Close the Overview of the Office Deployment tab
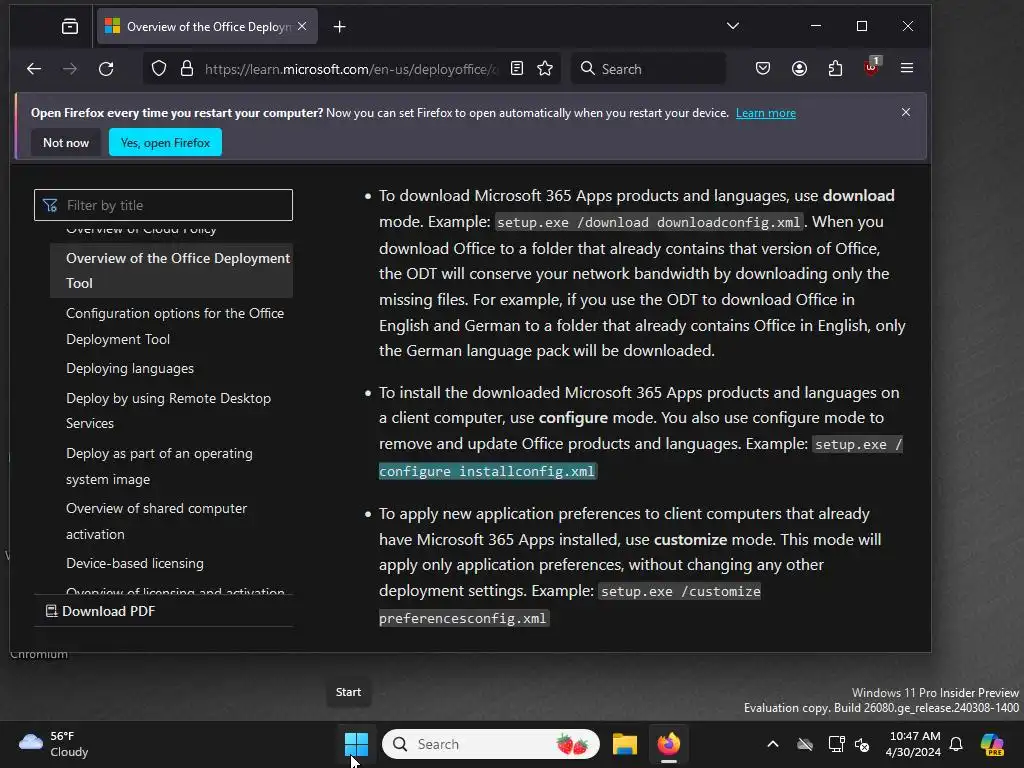The image size is (1024, 768). point(302,26)
